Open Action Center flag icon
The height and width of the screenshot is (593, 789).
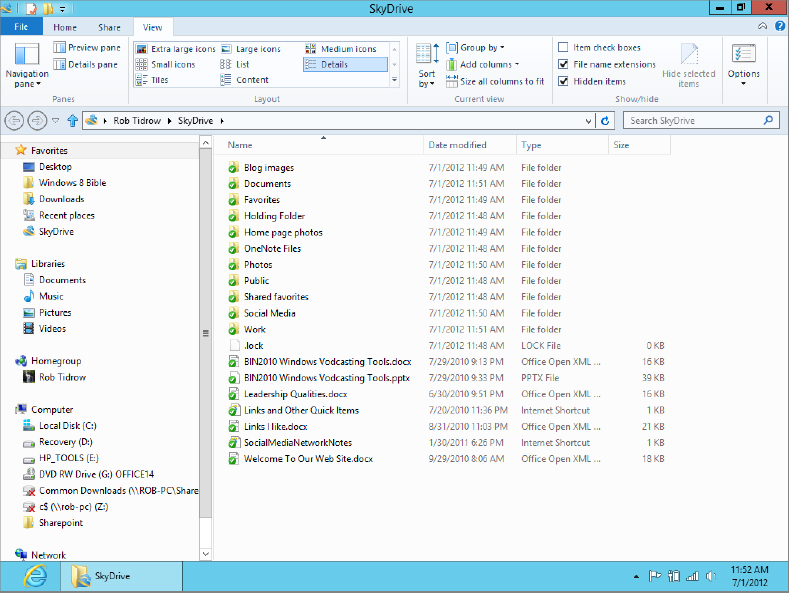click(x=655, y=576)
